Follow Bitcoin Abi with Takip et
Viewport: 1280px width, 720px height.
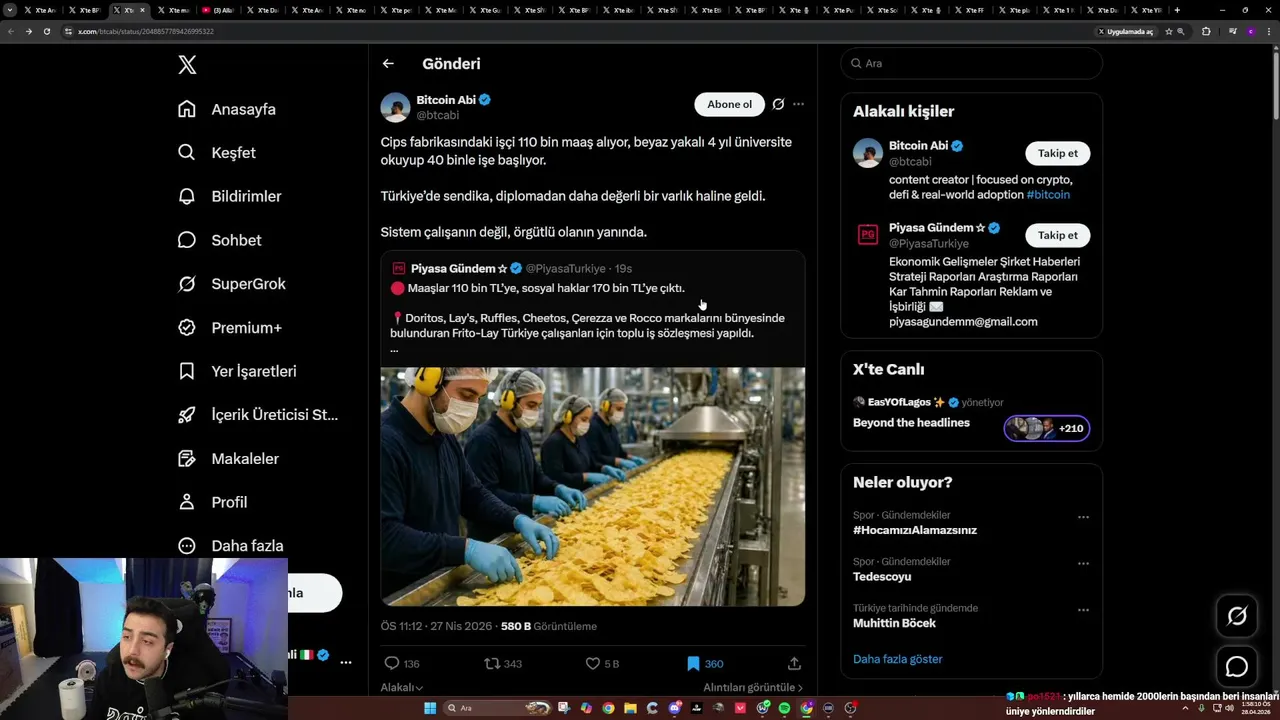(1057, 153)
